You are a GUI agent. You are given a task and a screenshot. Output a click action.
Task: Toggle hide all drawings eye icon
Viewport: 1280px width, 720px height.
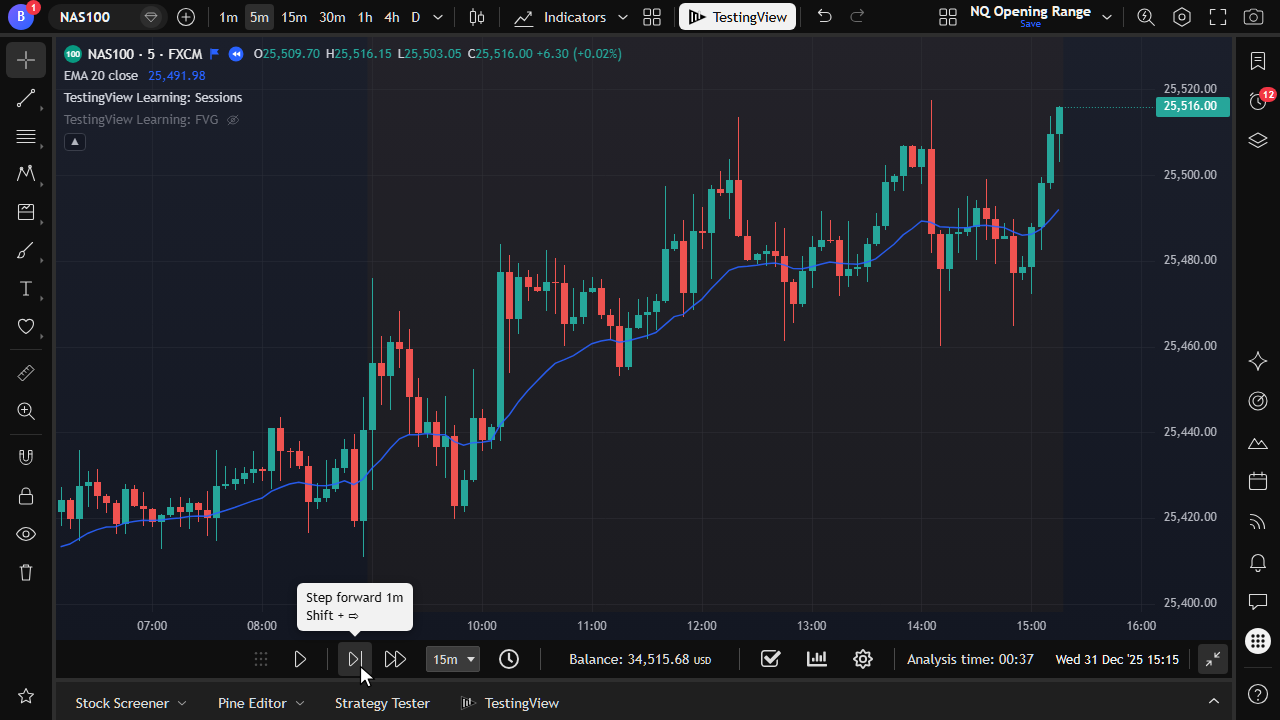[26, 534]
